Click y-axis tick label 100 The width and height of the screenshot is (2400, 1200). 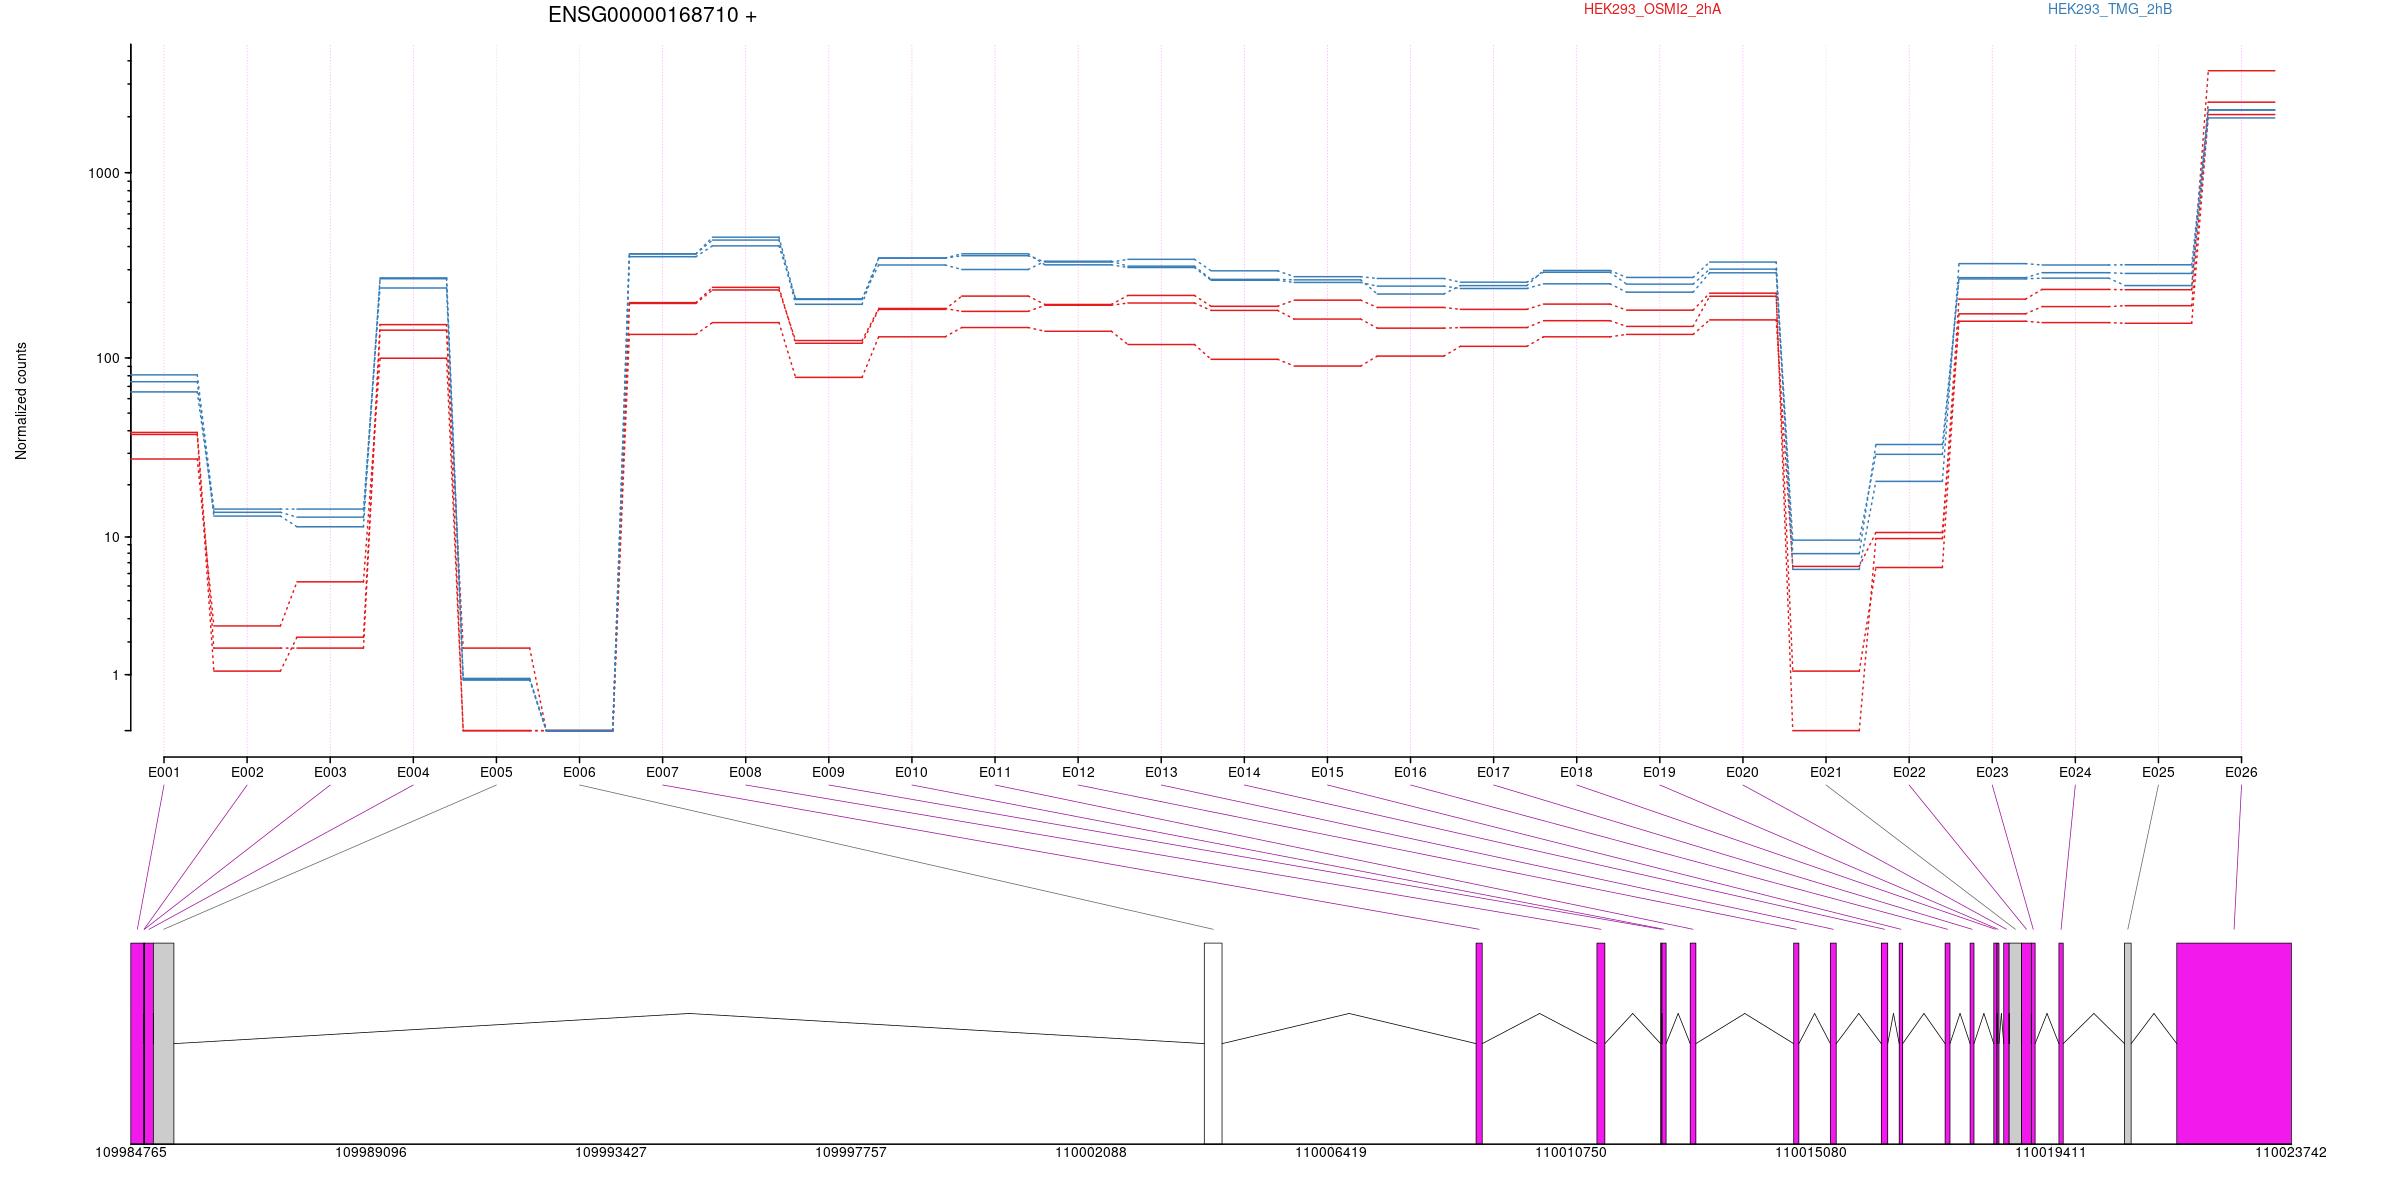pyautogui.click(x=108, y=358)
